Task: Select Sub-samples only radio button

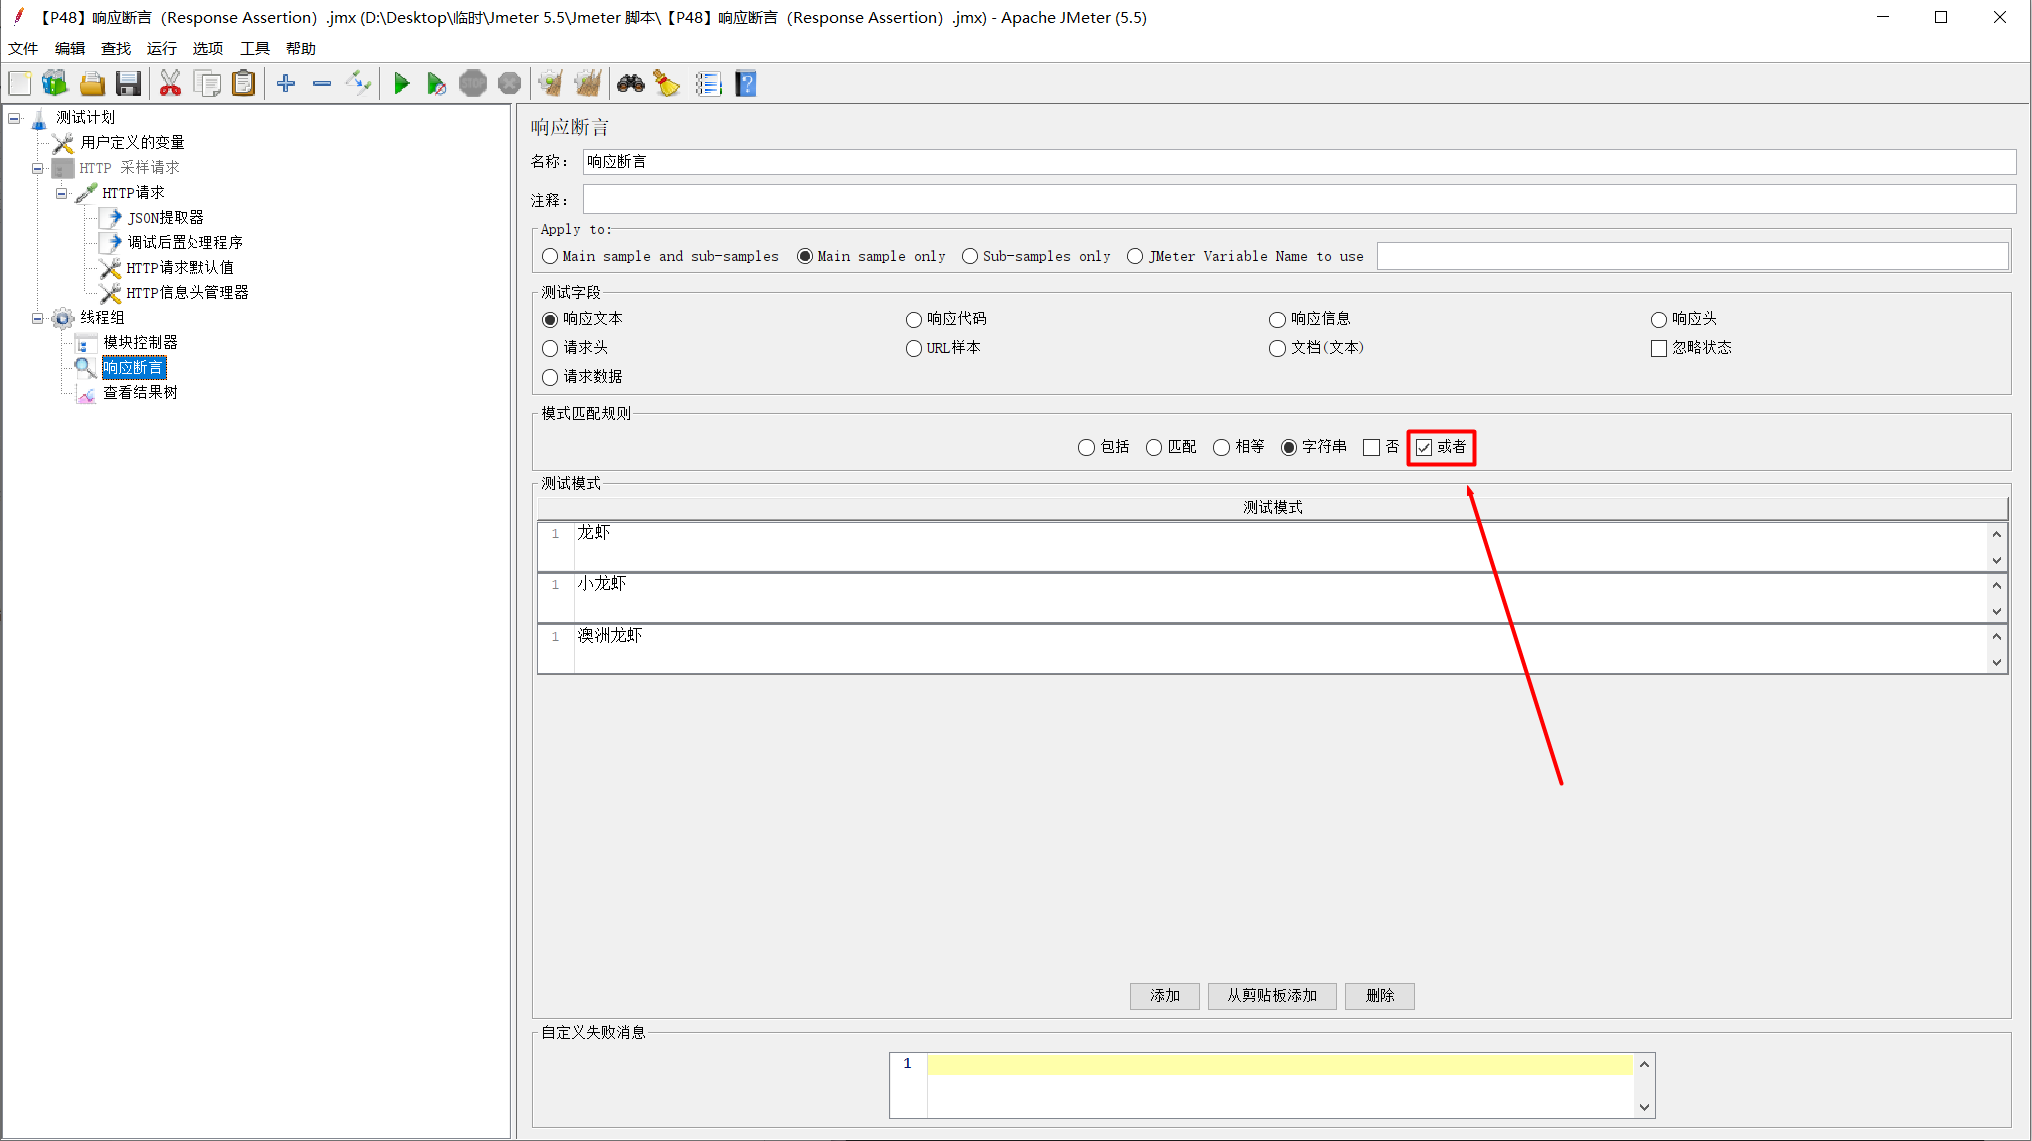Action: tap(970, 257)
